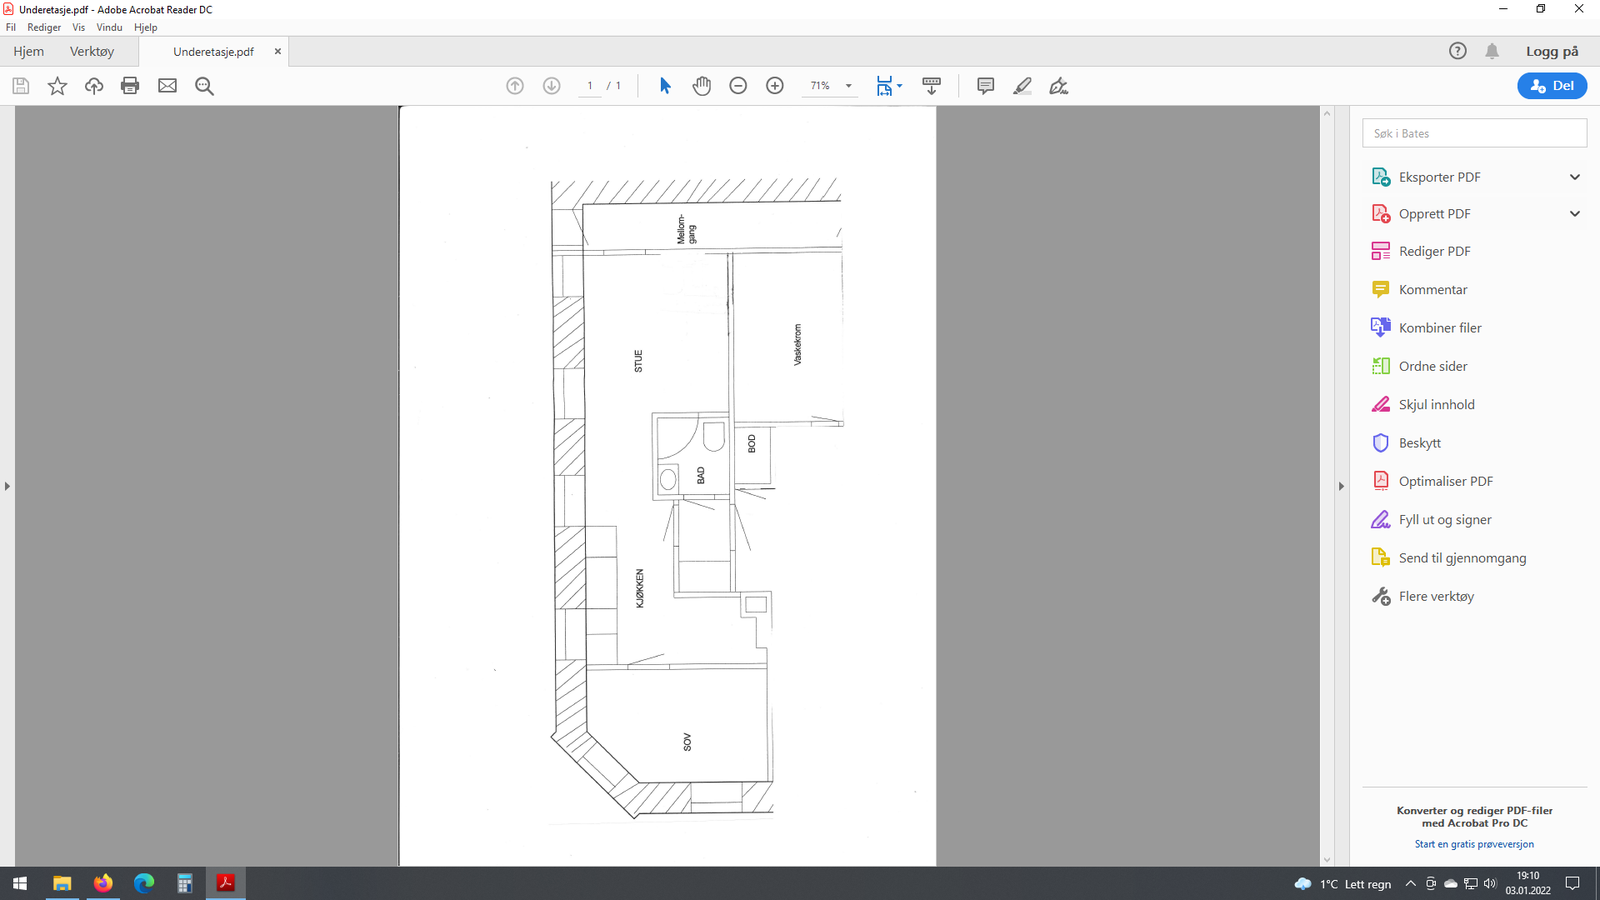Screen dimensions: 1600x900
Task: Open the Fyll ut og signer tool
Action: [x=1442, y=519]
